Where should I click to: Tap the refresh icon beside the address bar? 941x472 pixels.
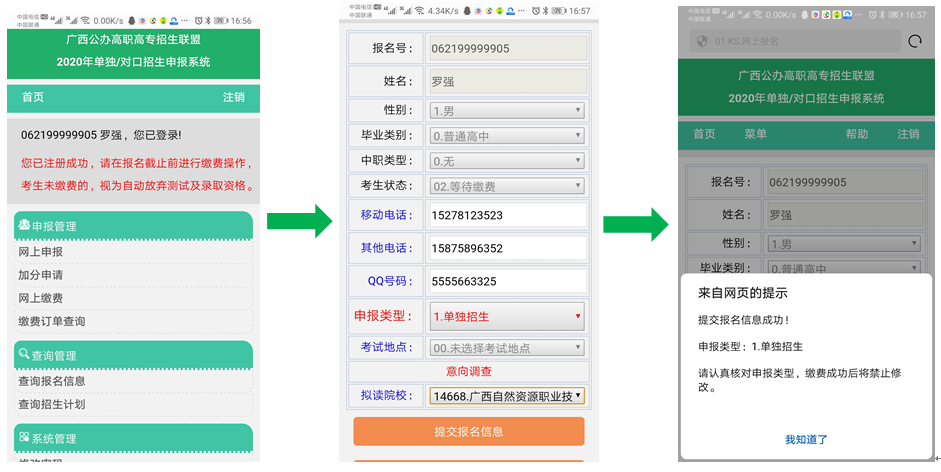(915, 41)
